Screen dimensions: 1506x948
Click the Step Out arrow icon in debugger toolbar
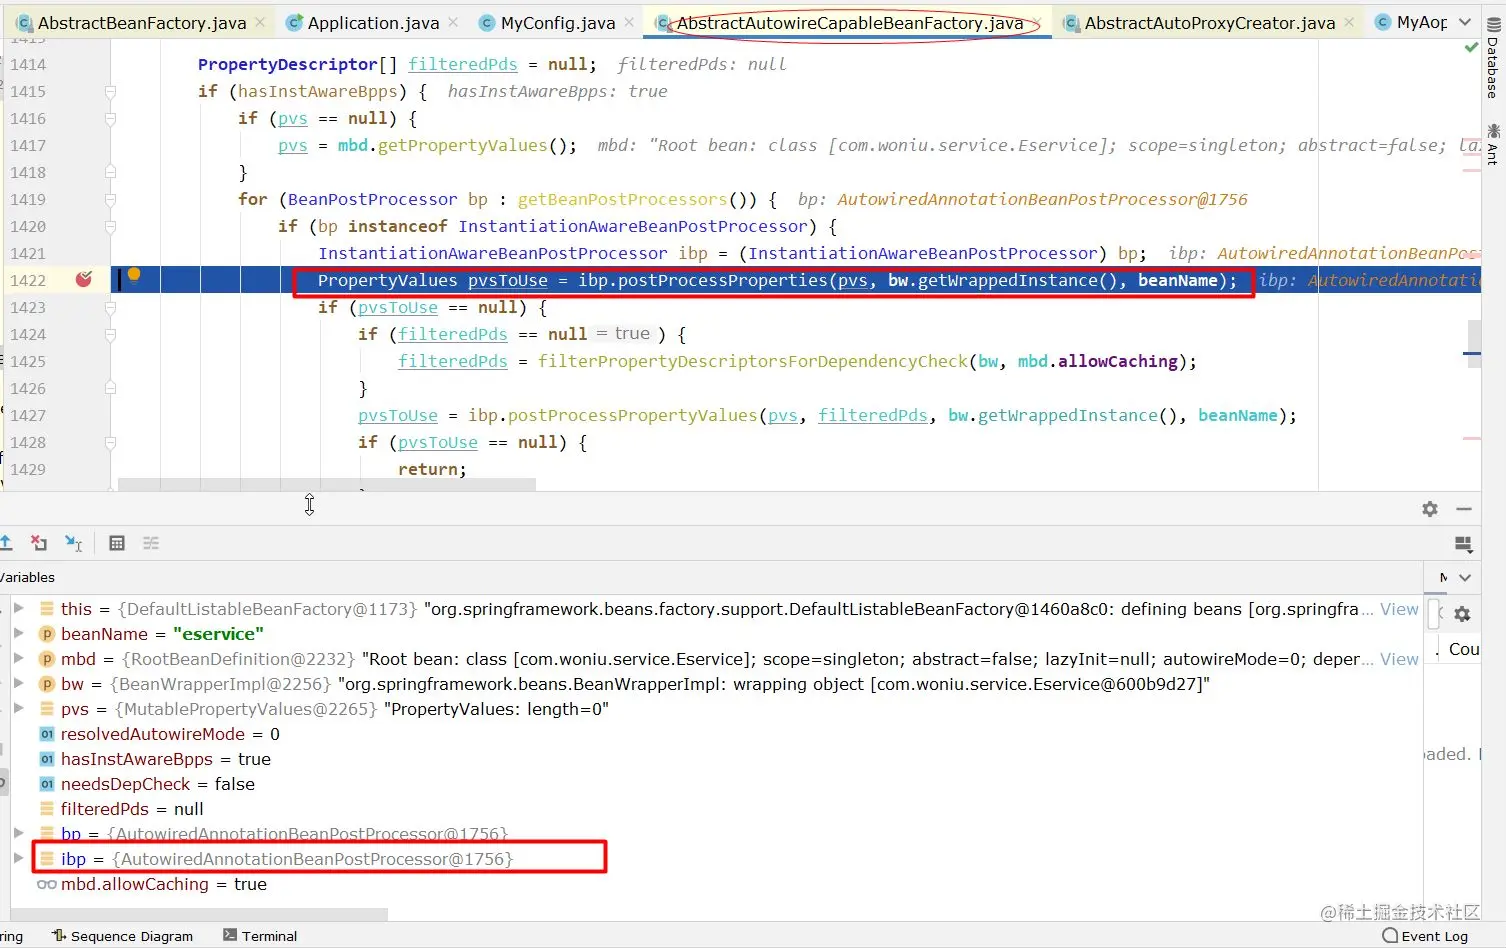5,543
